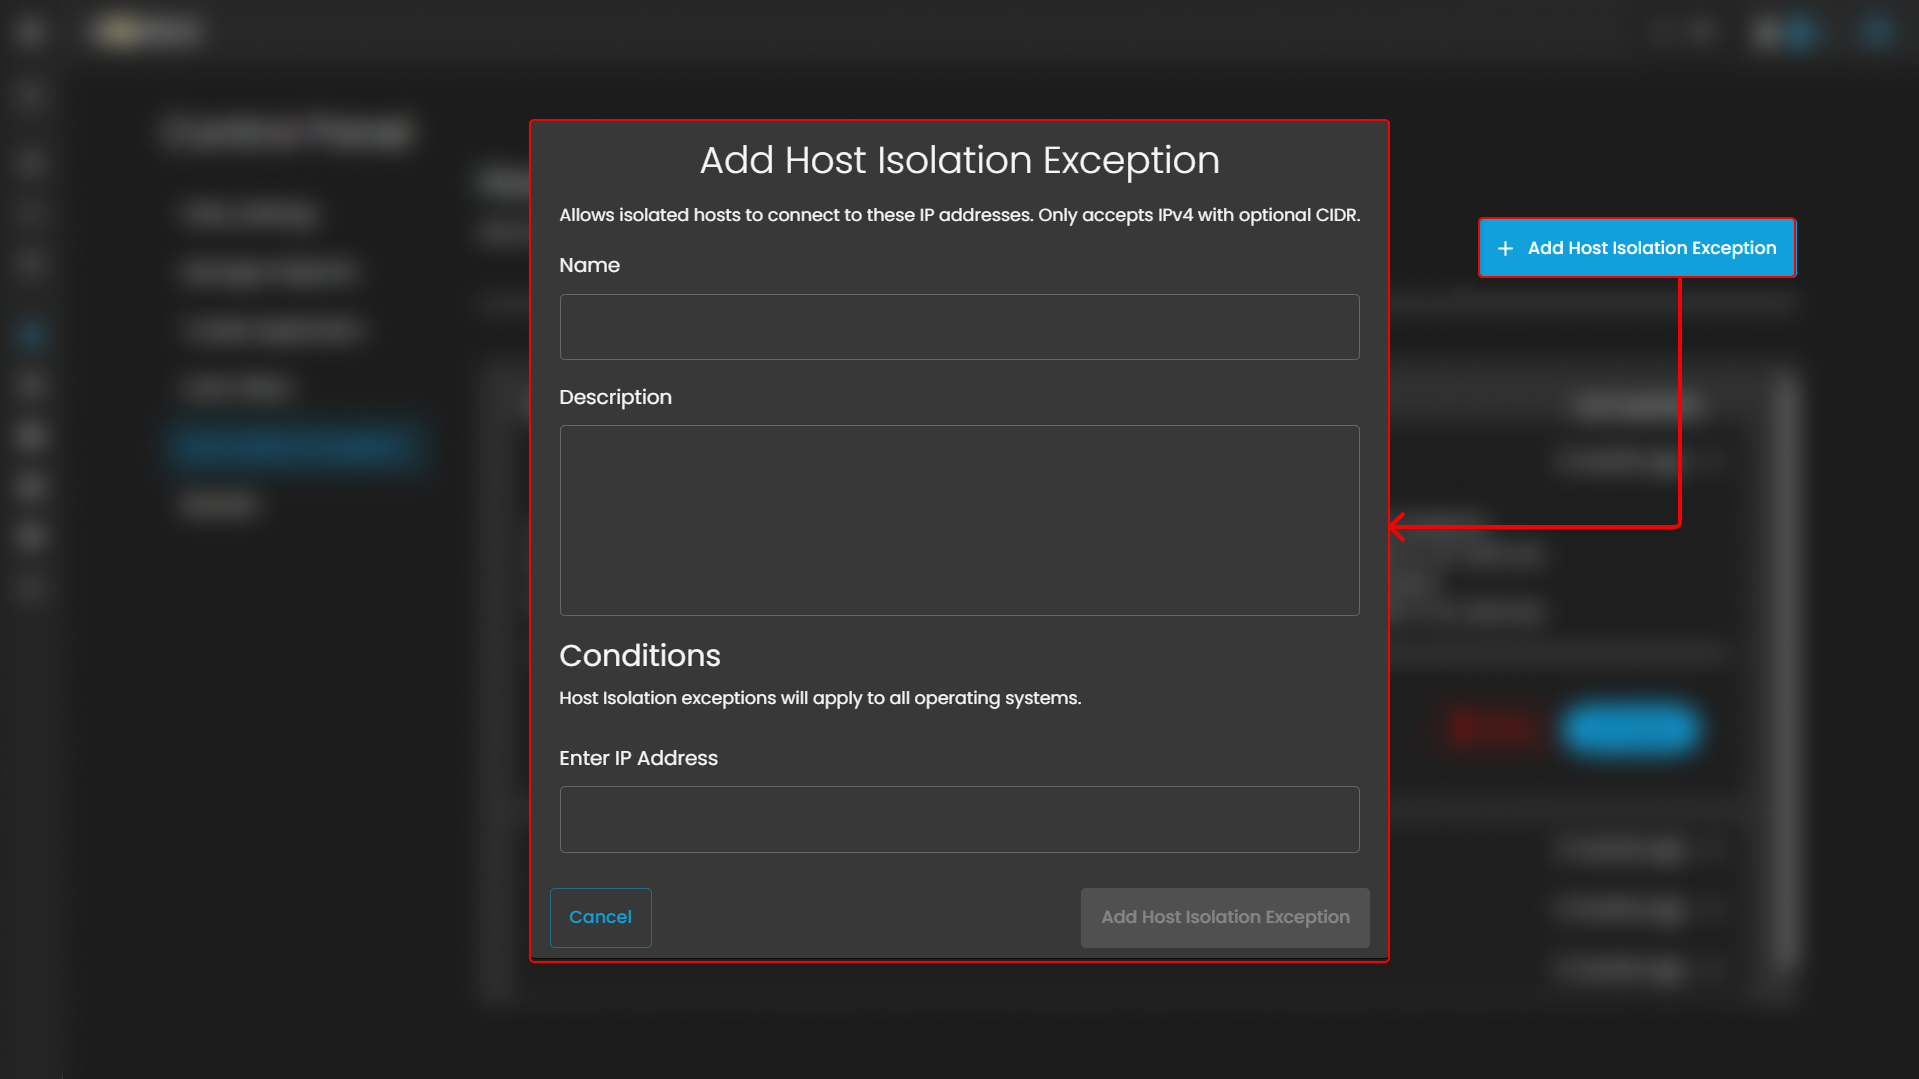Screen dimensions: 1919x1079
Task: Toggle the blurred switch in the top-right header
Action: click(1786, 33)
